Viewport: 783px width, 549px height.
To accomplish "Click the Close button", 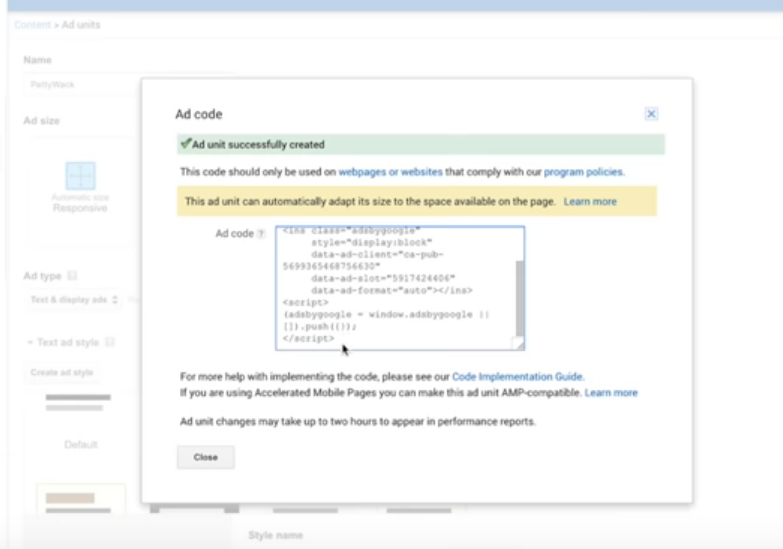I will (206, 457).
